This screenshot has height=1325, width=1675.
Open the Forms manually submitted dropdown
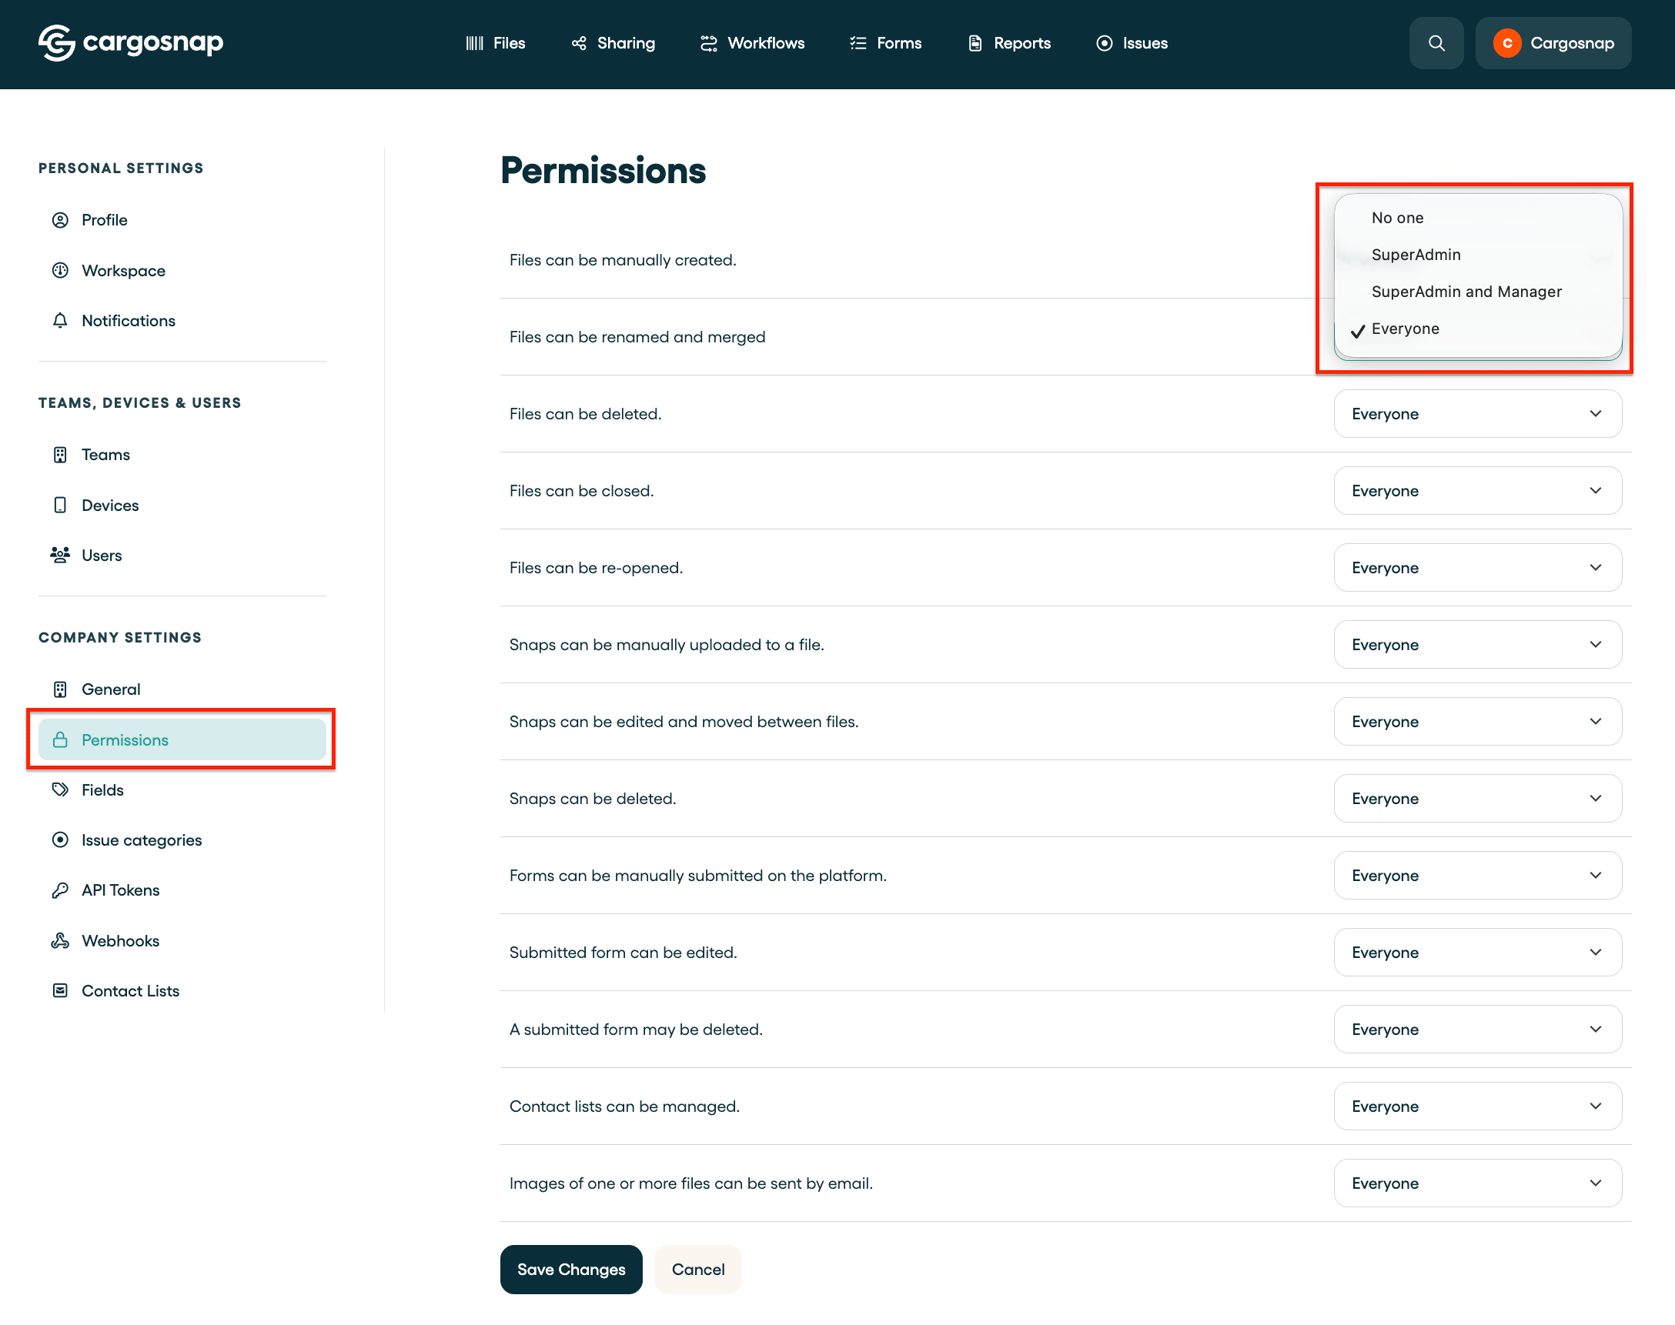(x=1477, y=876)
